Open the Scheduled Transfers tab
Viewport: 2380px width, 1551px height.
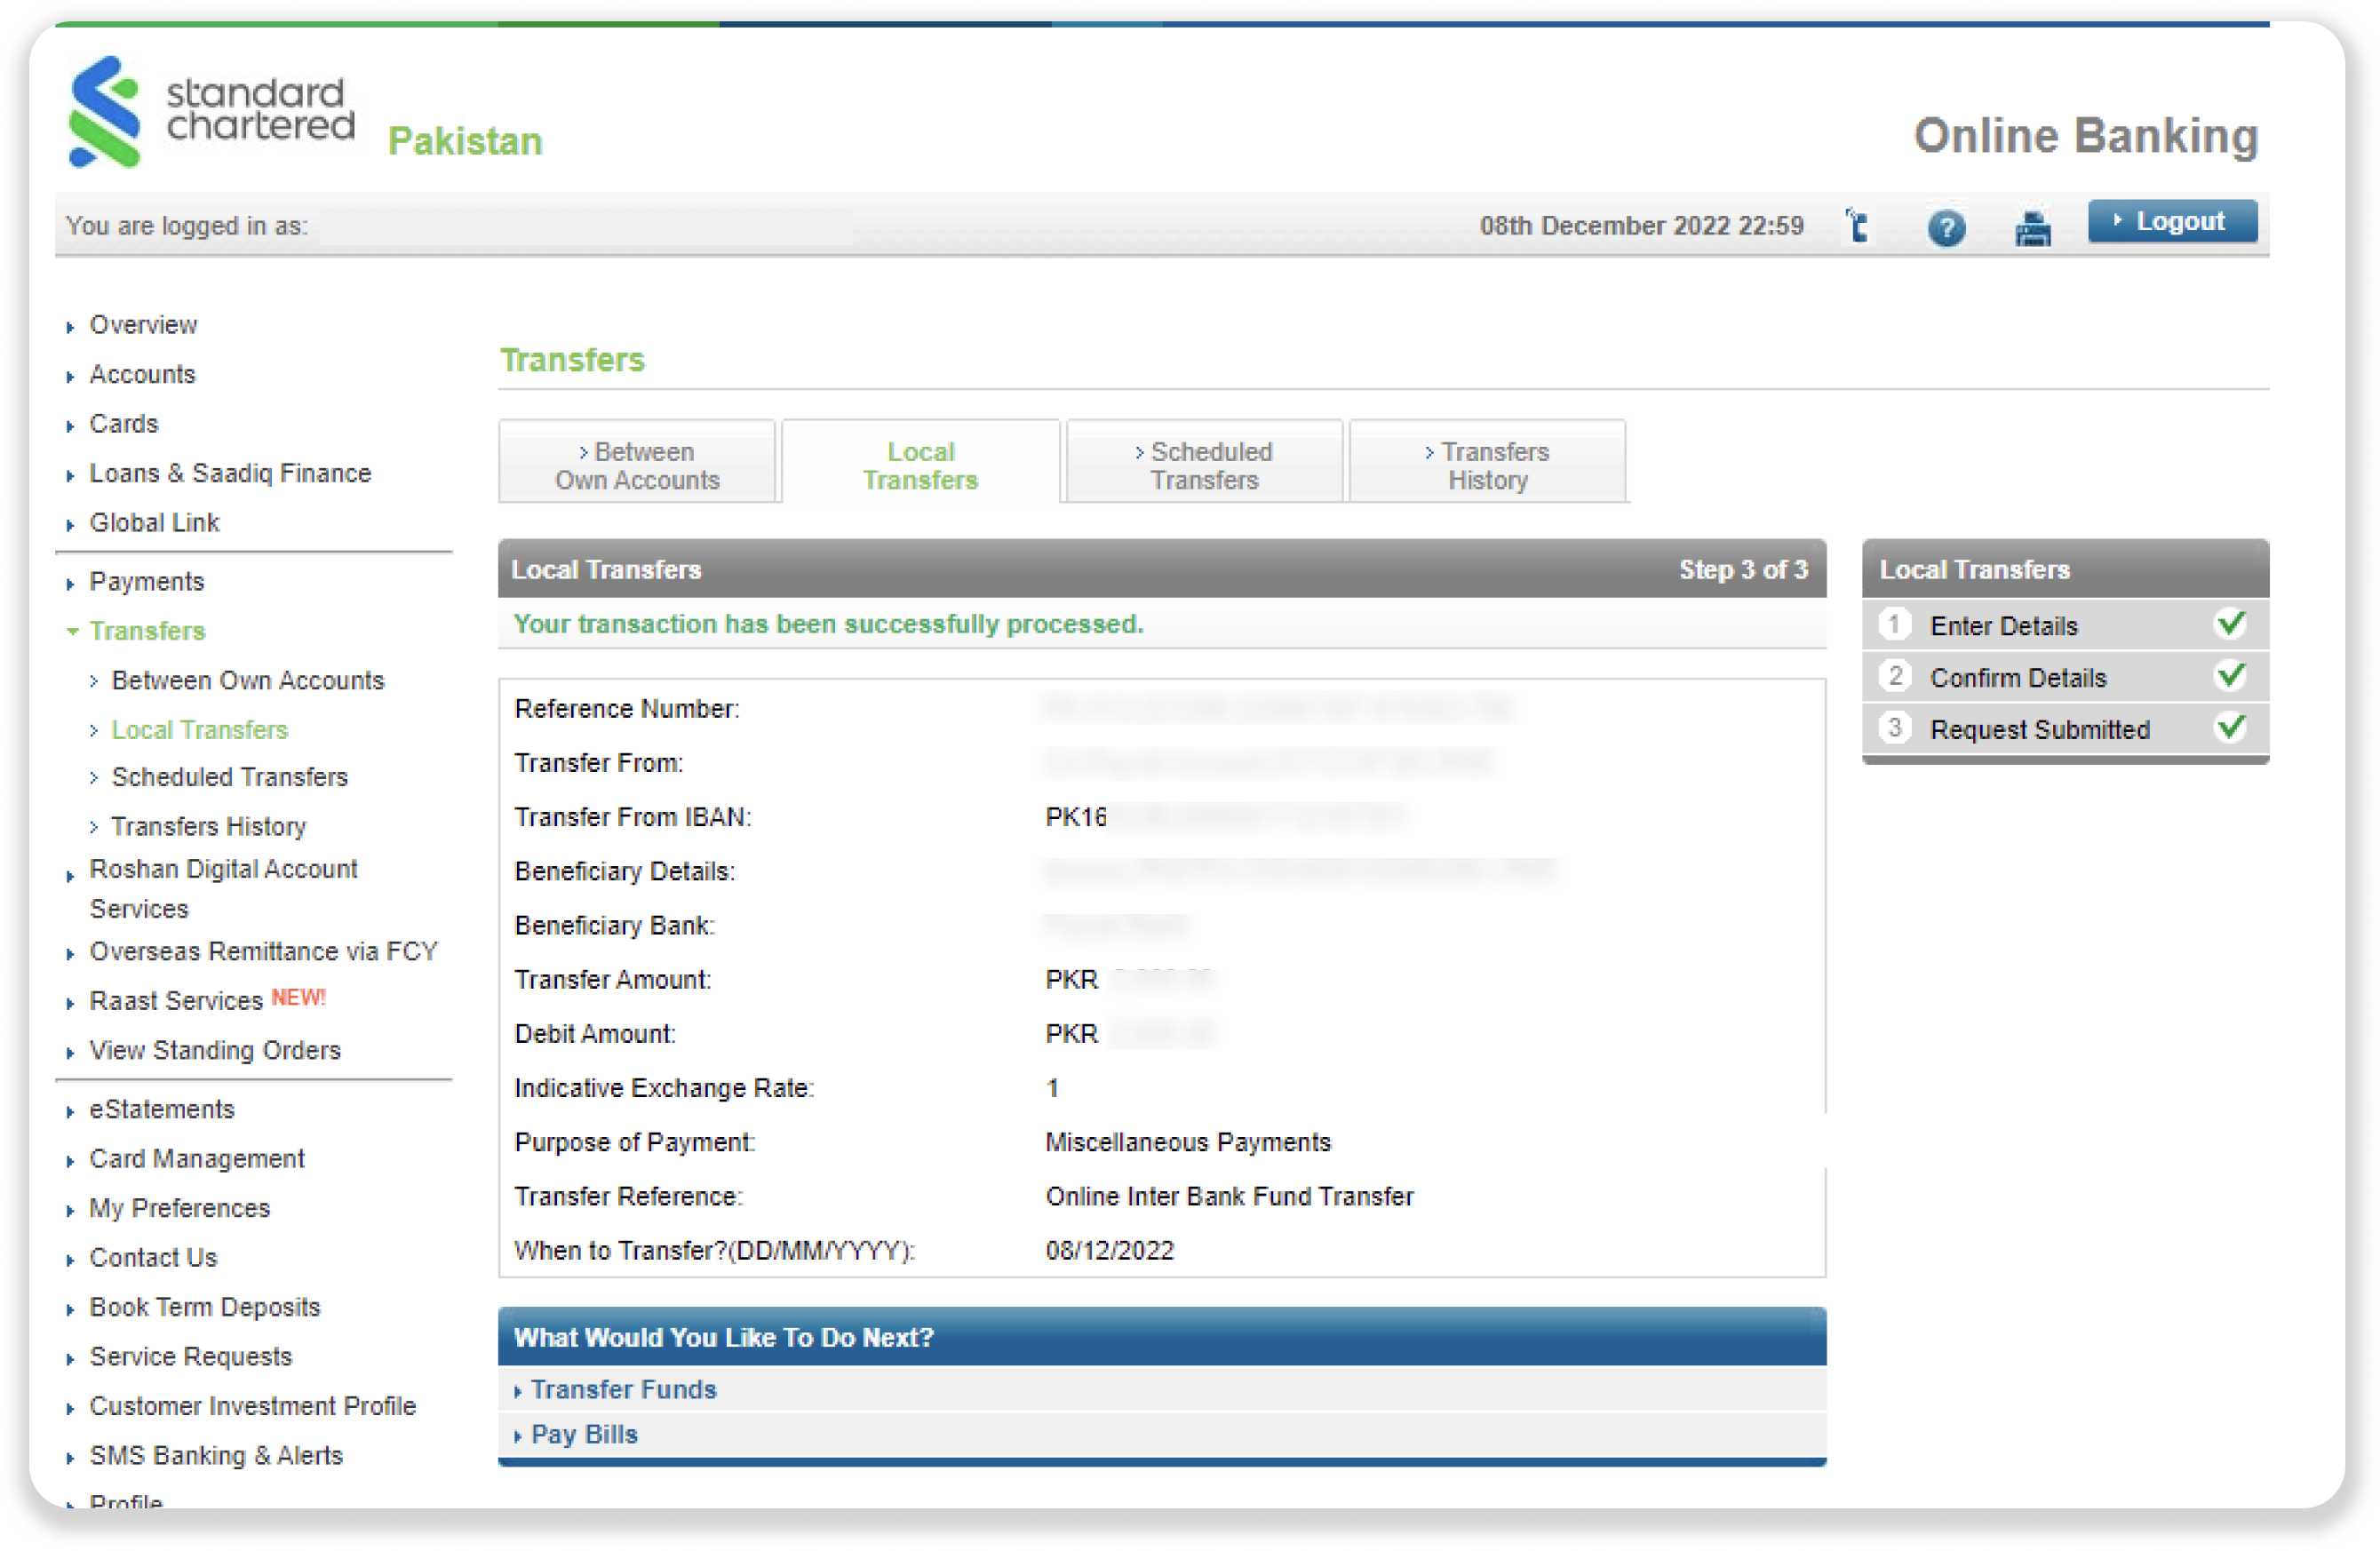pyautogui.click(x=1204, y=465)
